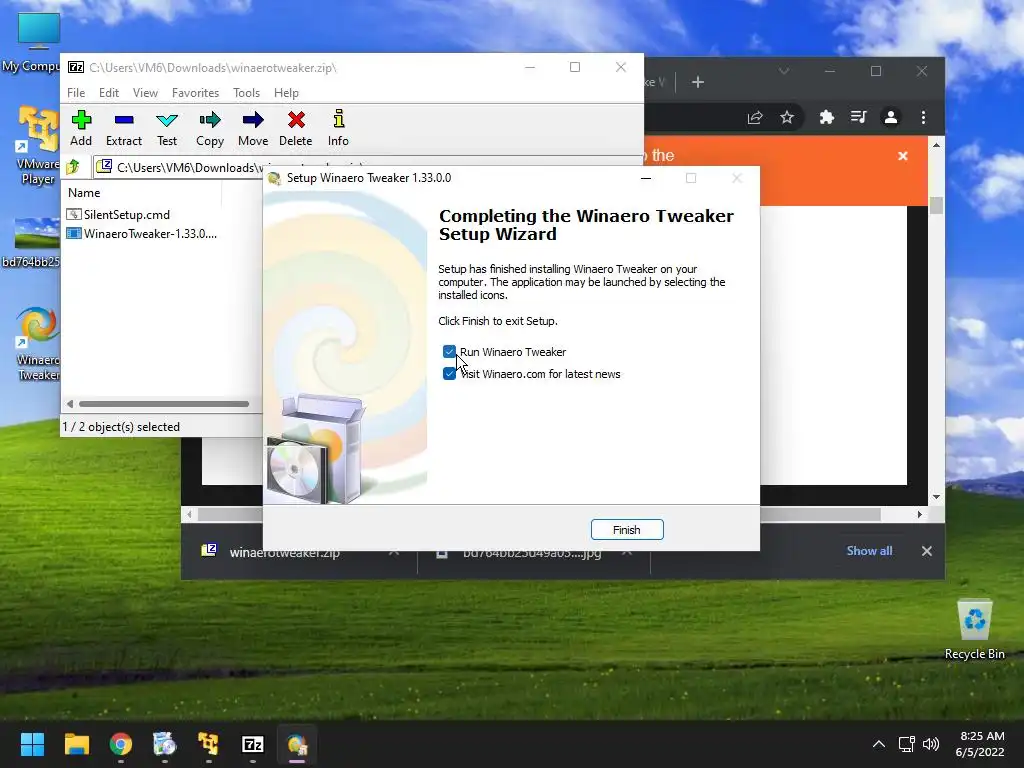The image size is (1024, 768).
Task: Click the Delete icon in 7-Zip toolbar
Action: coord(296,128)
